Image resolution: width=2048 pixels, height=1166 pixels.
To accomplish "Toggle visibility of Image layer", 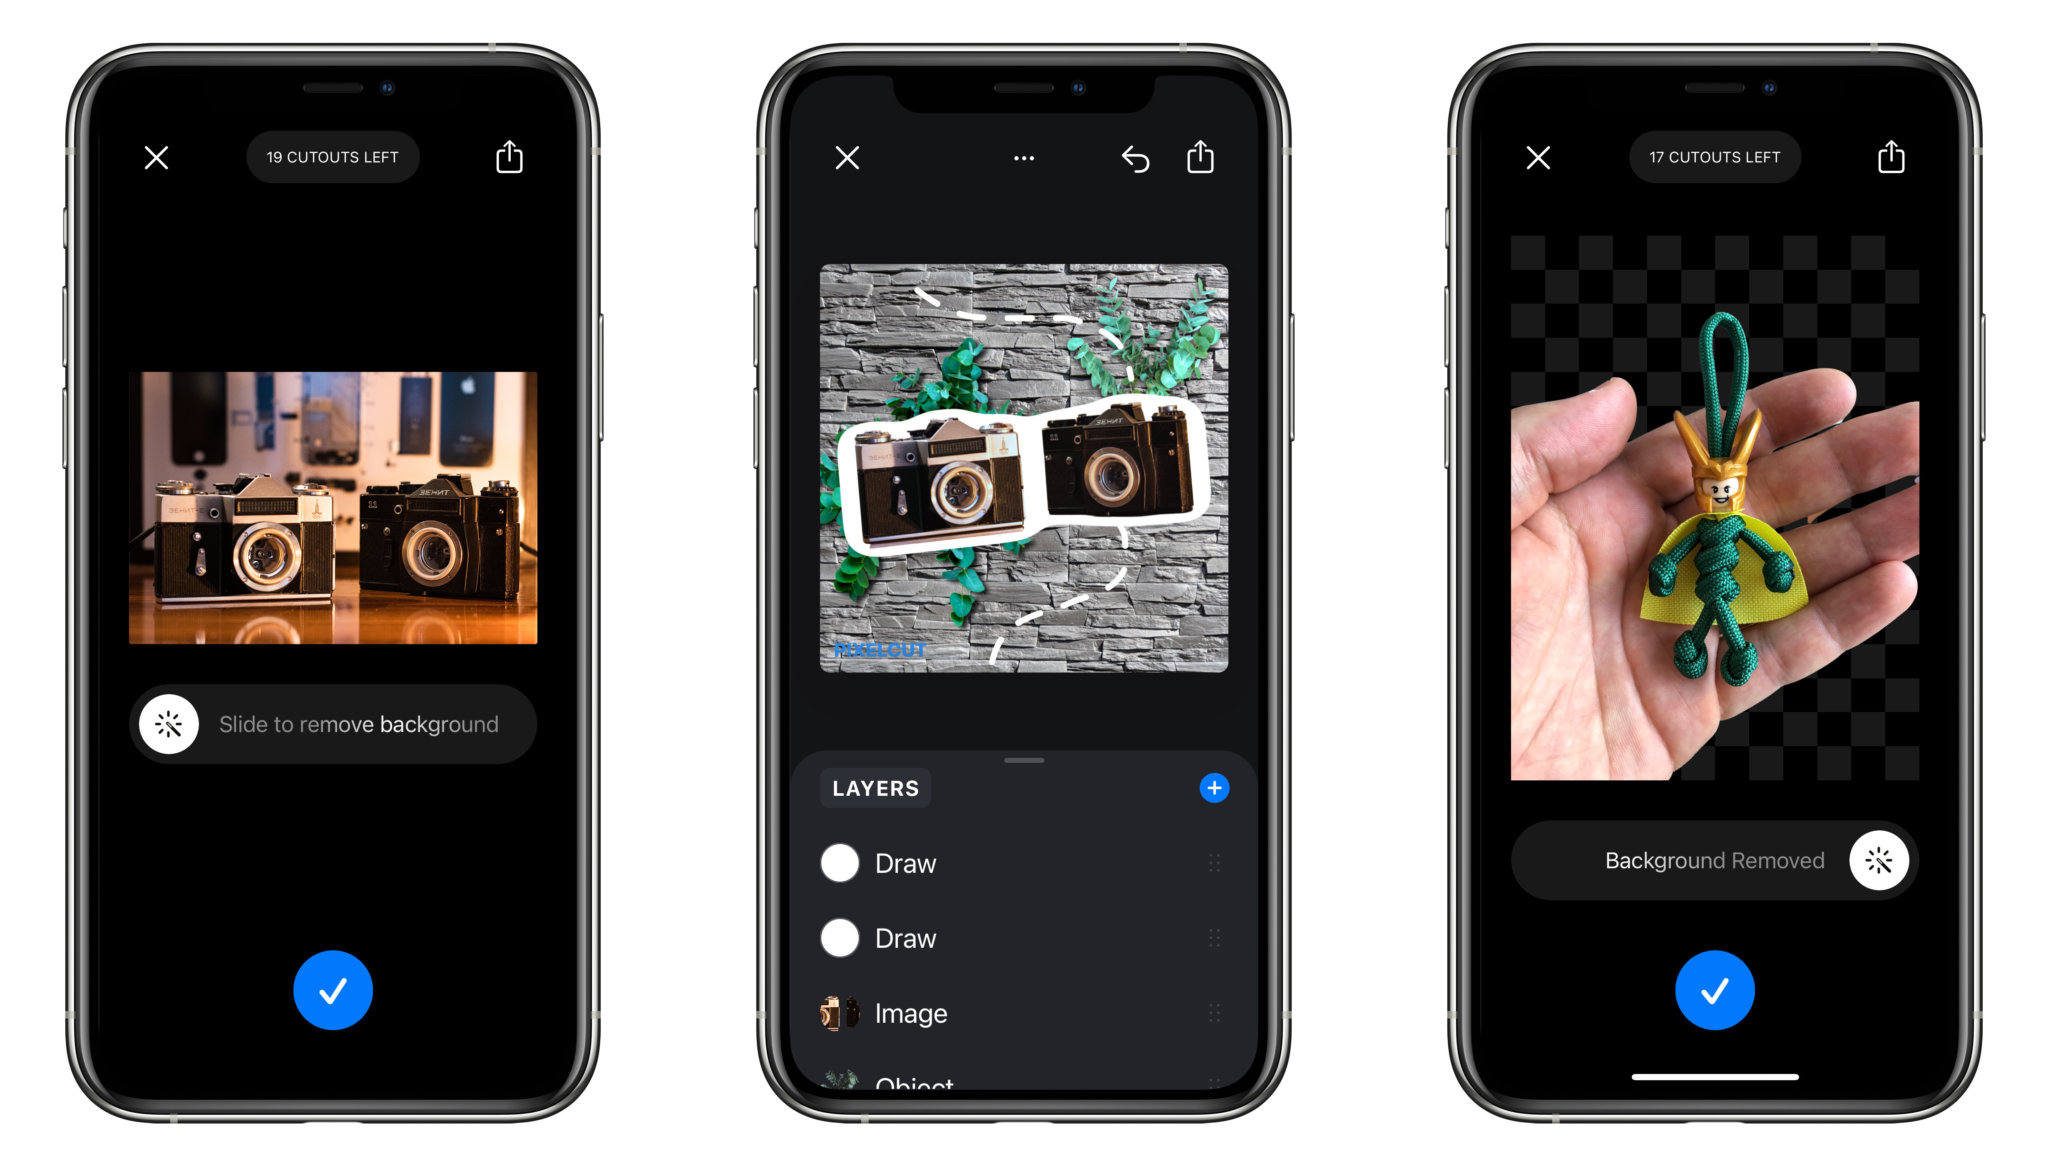I will (x=838, y=1013).
